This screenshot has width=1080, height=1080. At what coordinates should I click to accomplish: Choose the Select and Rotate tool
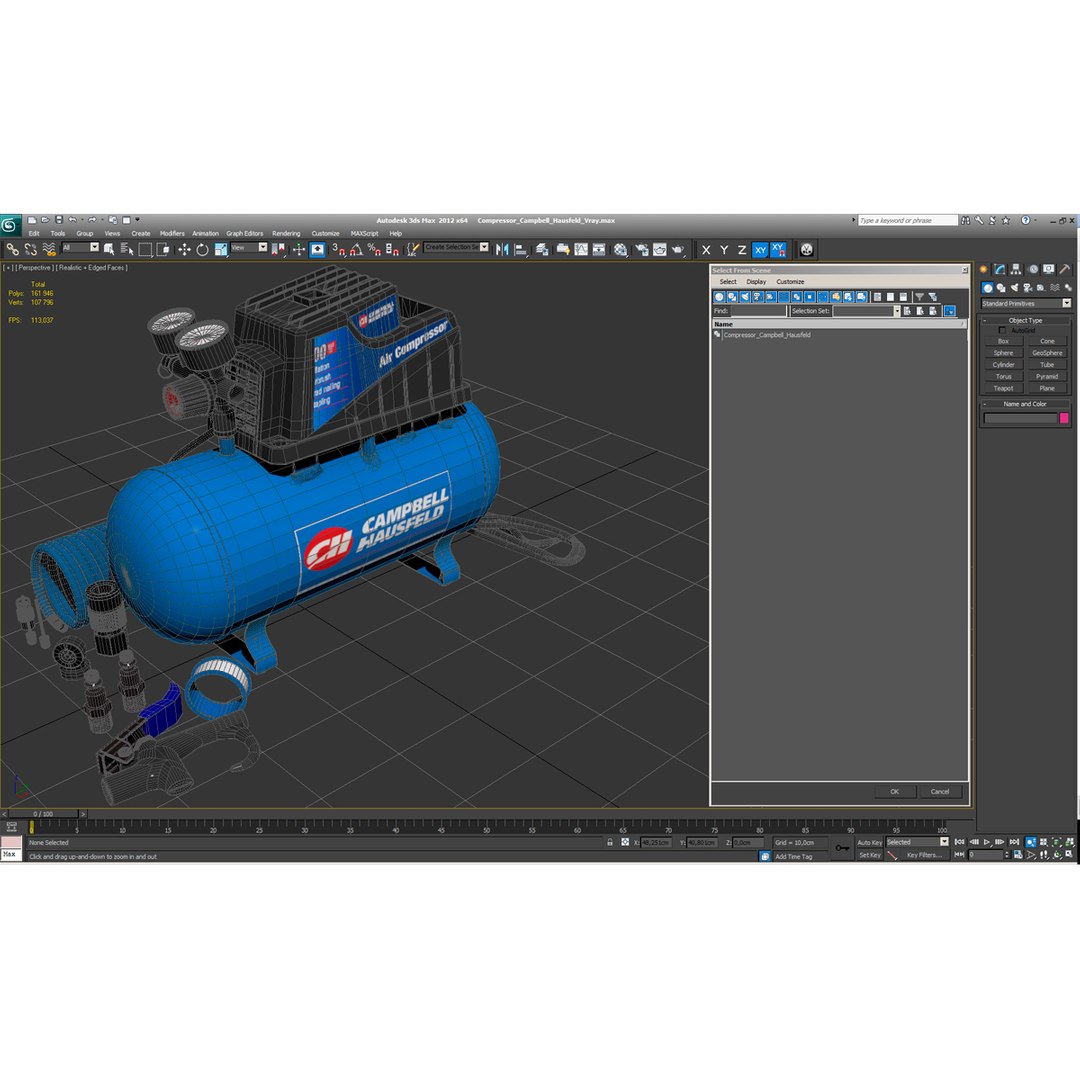click(x=202, y=249)
